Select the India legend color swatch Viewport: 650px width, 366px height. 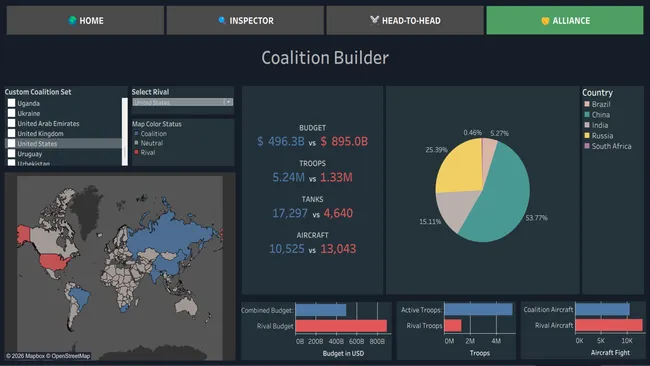pyautogui.click(x=587, y=125)
